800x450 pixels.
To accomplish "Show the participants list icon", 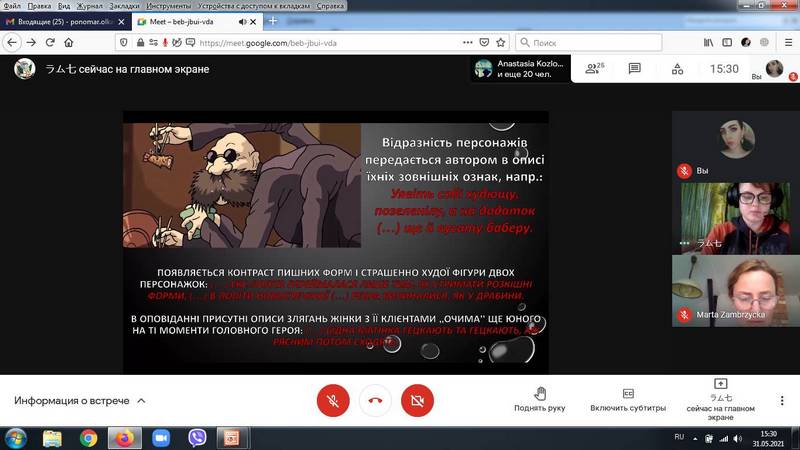I will click(x=594, y=68).
